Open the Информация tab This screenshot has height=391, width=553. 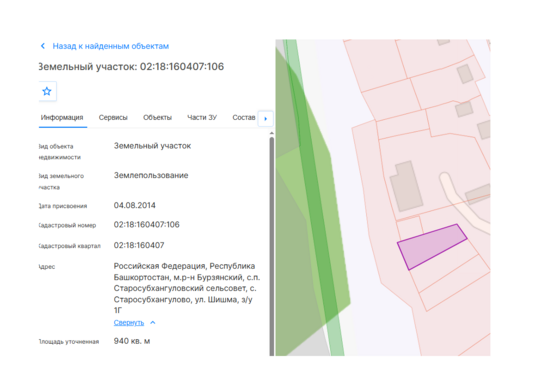pos(62,118)
